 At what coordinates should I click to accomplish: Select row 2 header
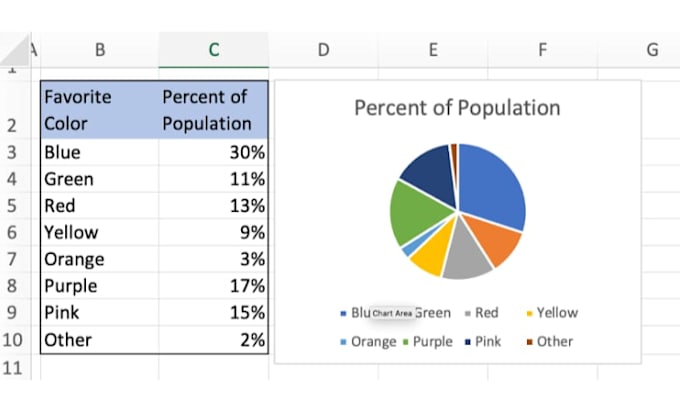(15, 109)
